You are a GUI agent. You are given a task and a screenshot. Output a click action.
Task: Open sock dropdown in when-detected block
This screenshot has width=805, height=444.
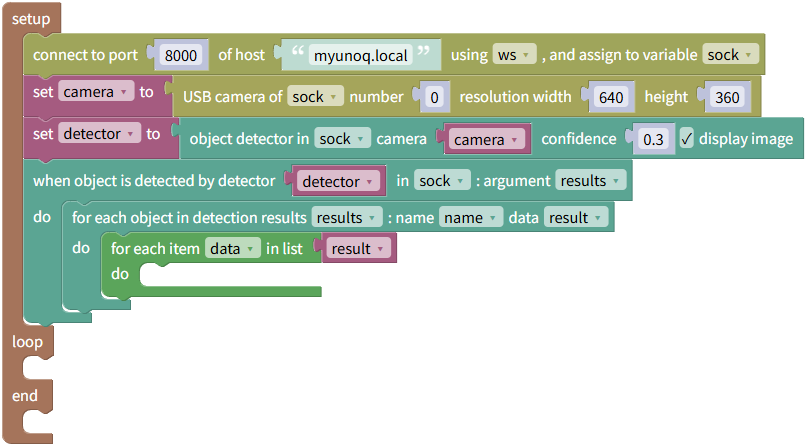pyautogui.click(x=442, y=181)
